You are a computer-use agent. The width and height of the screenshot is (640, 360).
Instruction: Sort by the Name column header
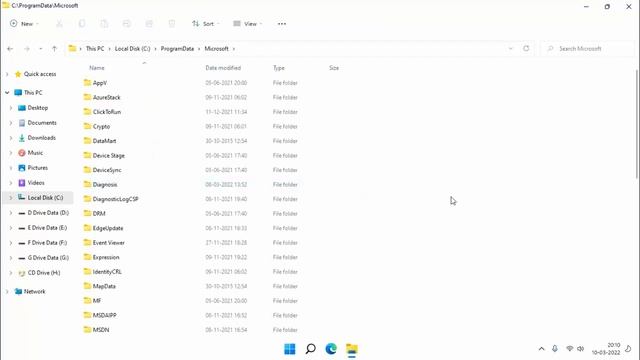coord(97,68)
